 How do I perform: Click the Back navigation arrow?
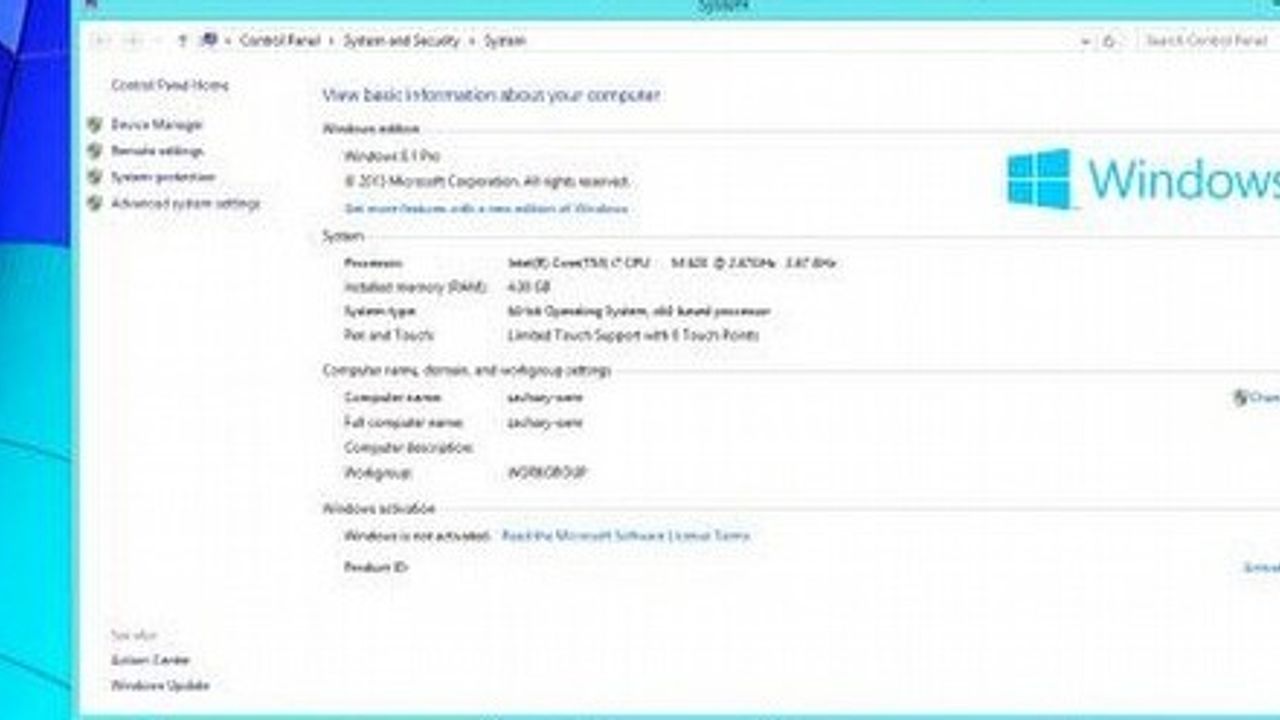point(99,41)
